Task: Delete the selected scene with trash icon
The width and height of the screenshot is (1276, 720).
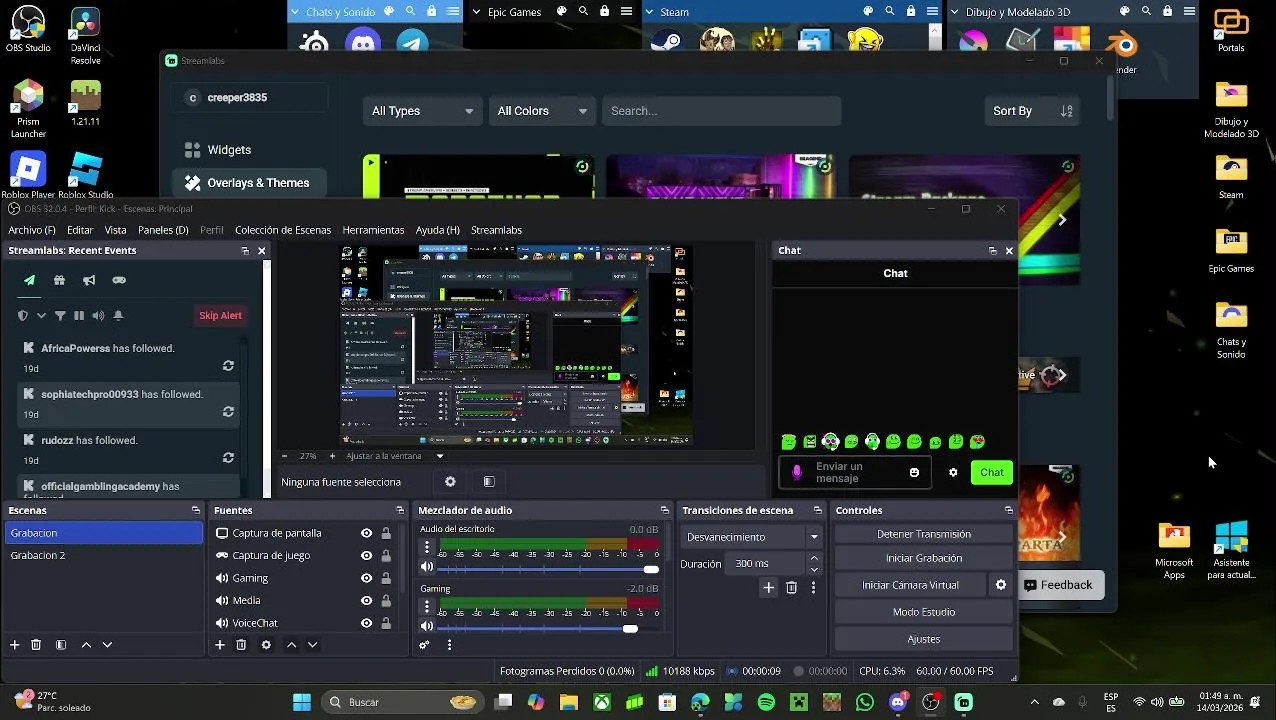Action: 36,645
